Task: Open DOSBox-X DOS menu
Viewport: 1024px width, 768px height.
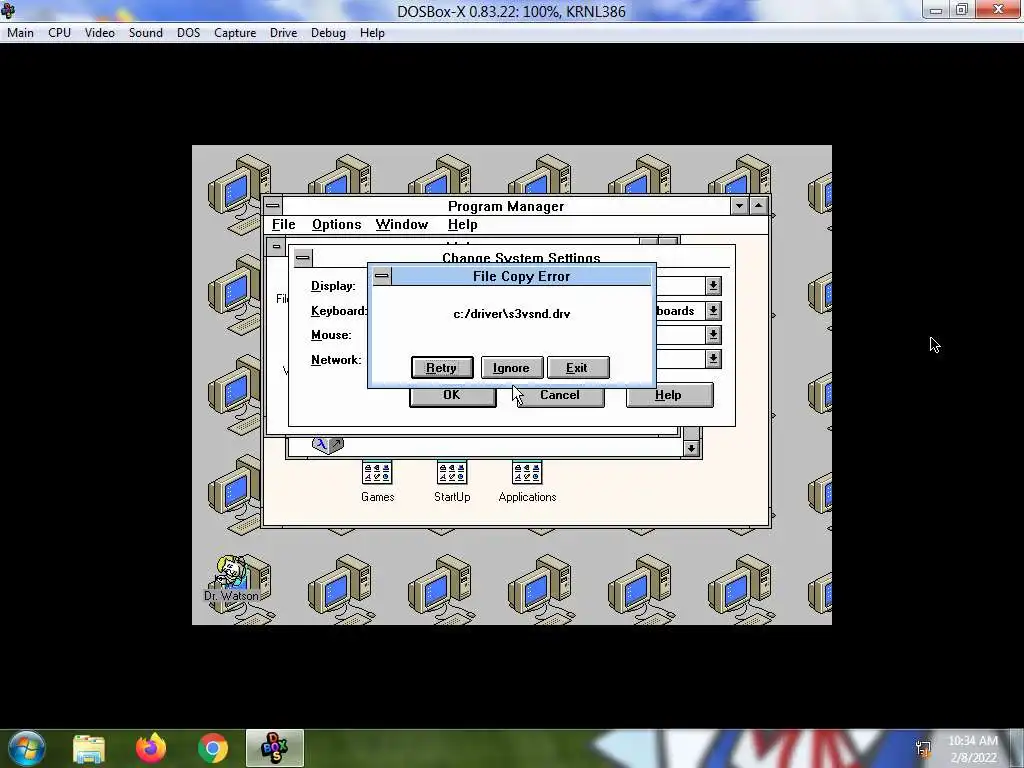Action: click(189, 33)
